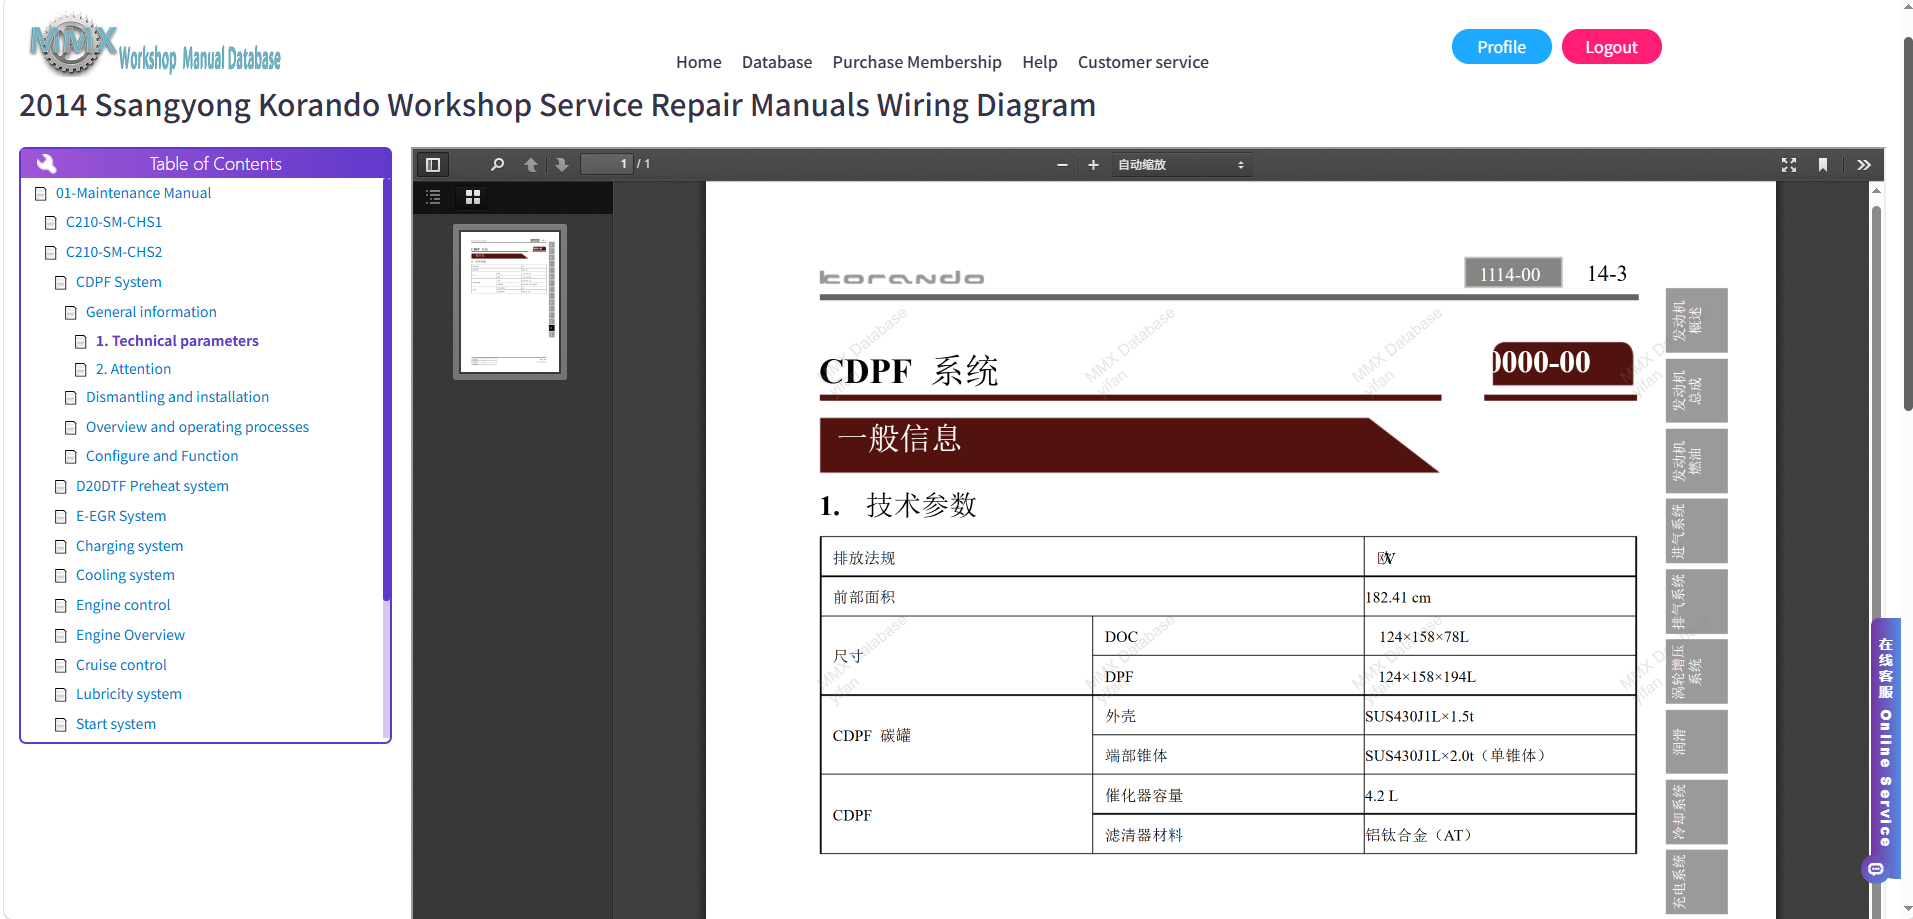Open Start system entry
Viewport: 1913px width, 919px height.
tap(116, 724)
